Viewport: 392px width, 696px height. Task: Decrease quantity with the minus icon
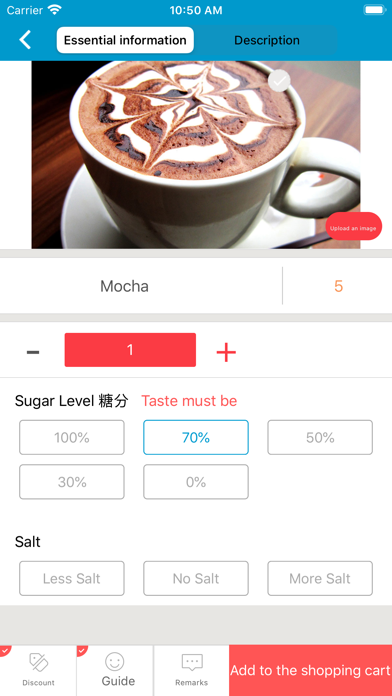[x=33, y=352]
